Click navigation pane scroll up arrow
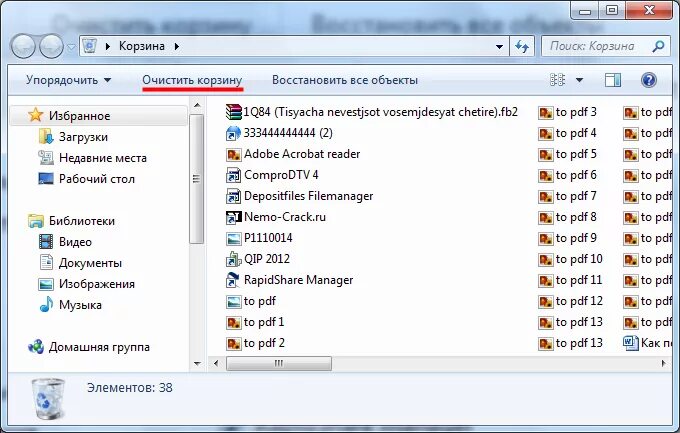The width and height of the screenshot is (680, 433). click(197, 105)
